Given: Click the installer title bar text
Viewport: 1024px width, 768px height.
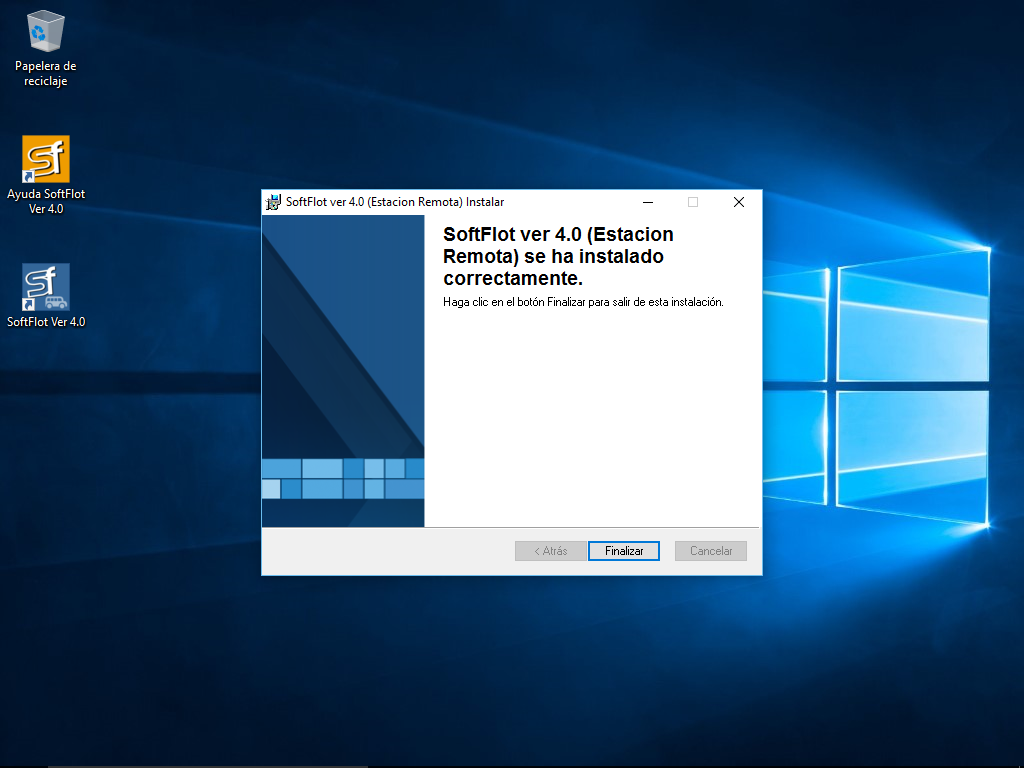Looking at the screenshot, I should coord(395,202).
